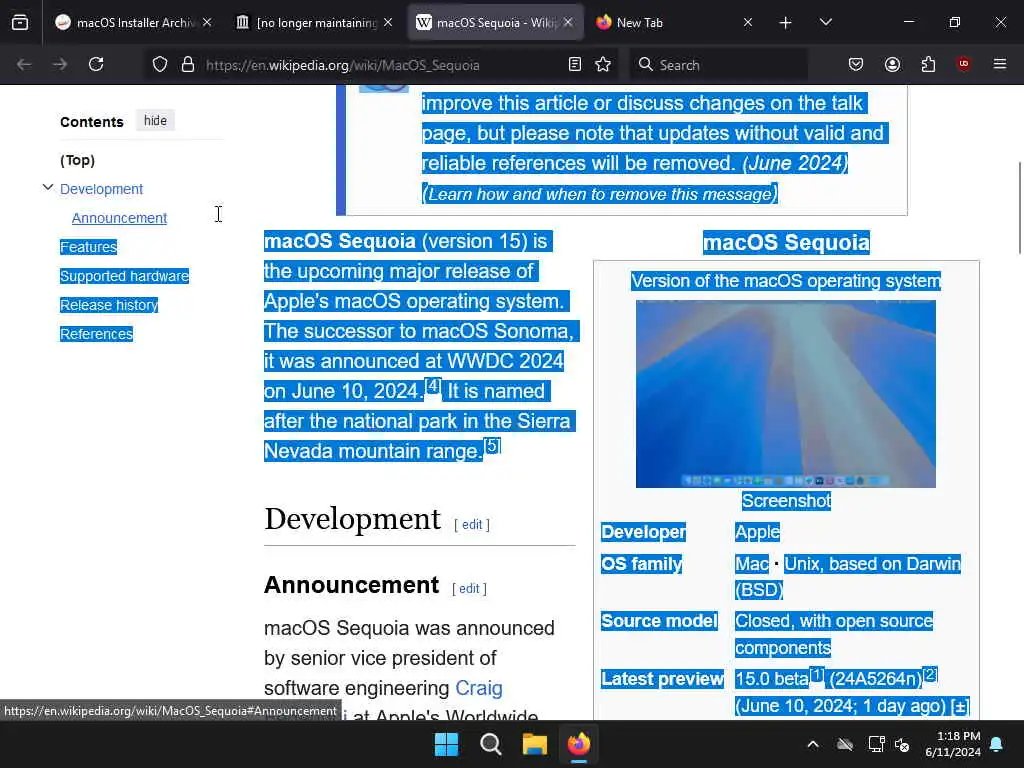Edit the Development section
Screen dimensions: 1024x768
tap(472, 524)
